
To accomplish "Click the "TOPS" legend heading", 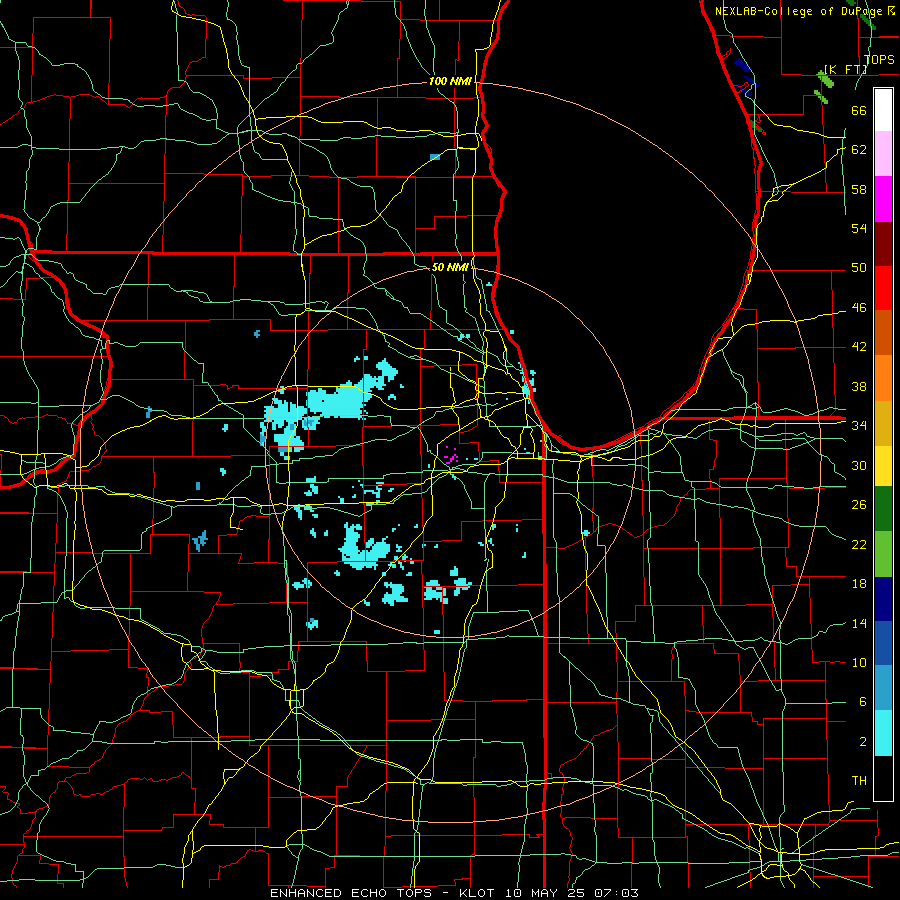I will (x=879, y=59).
